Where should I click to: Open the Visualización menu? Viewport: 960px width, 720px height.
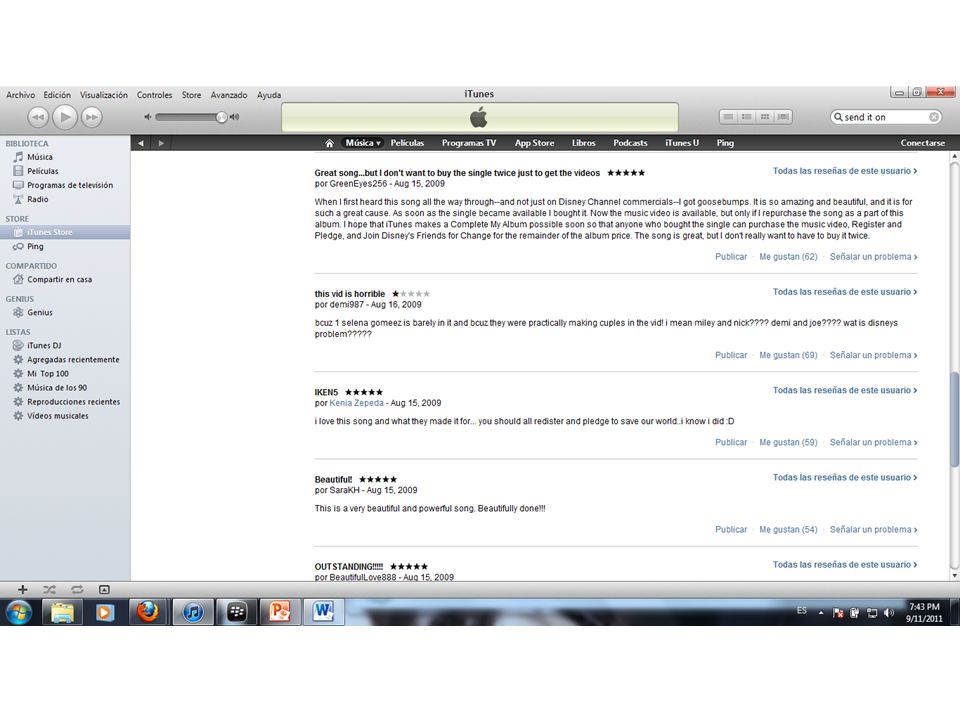pos(103,95)
